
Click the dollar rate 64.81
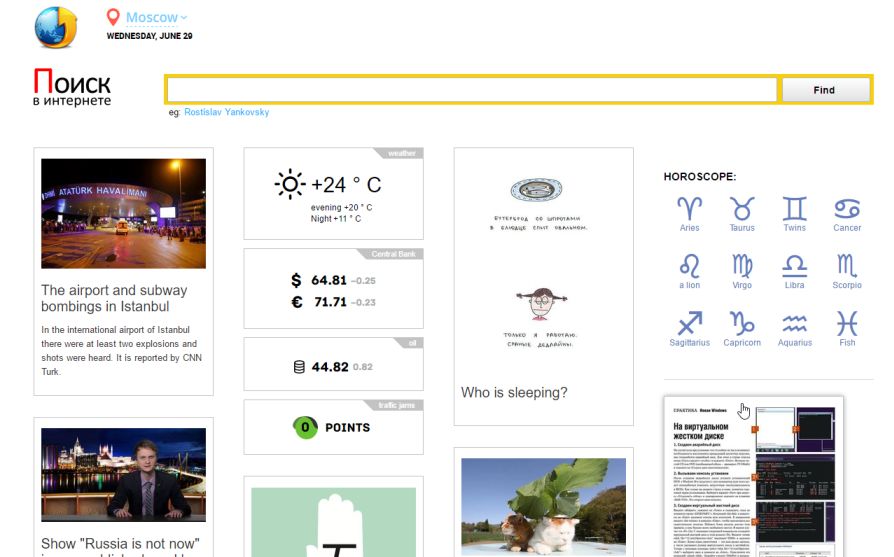click(329, 280)
